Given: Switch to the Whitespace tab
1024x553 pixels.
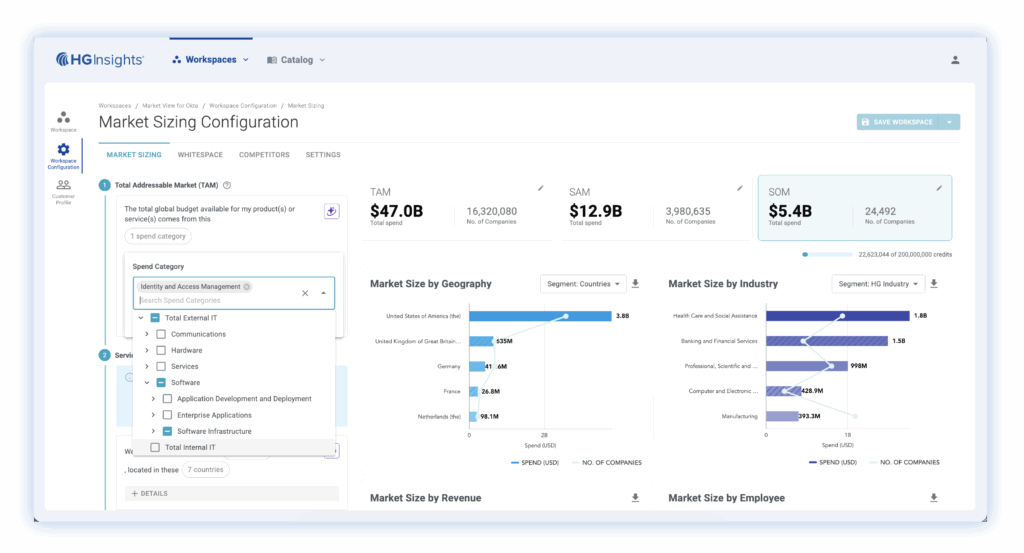Looking at the screenshot, I should [x=200, y=155].
